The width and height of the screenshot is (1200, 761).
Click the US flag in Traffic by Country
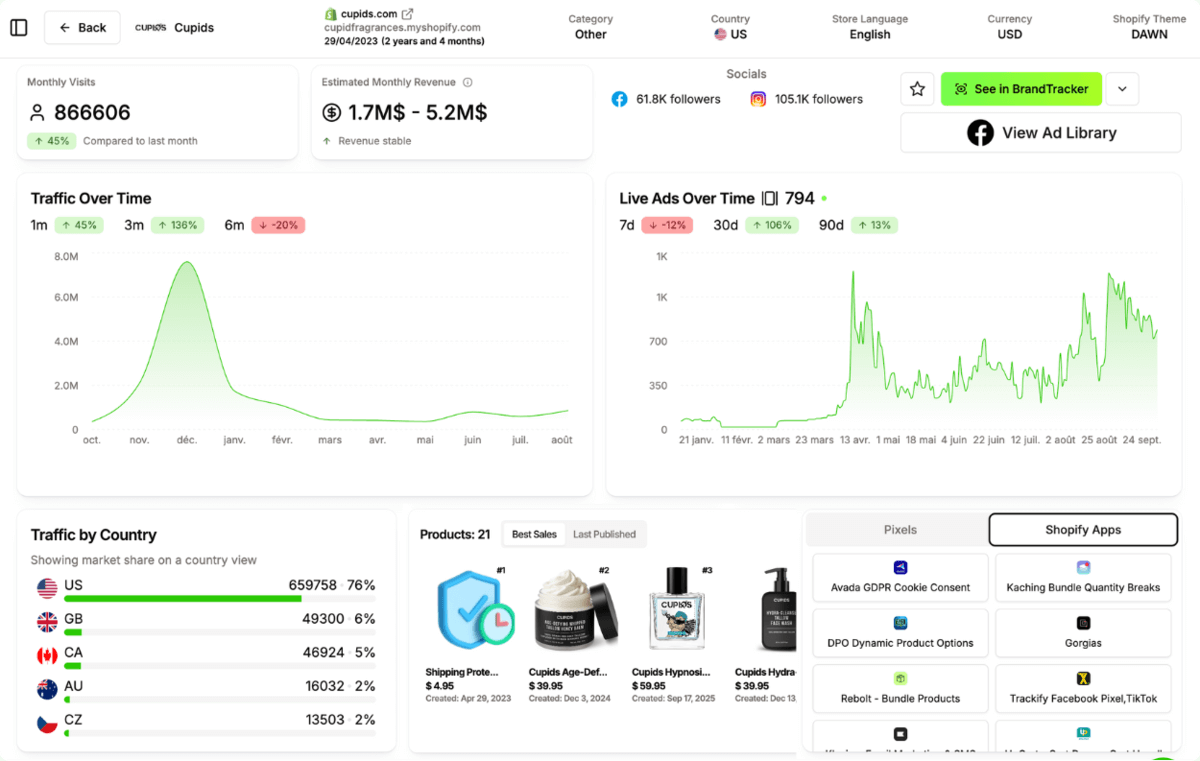46,587
